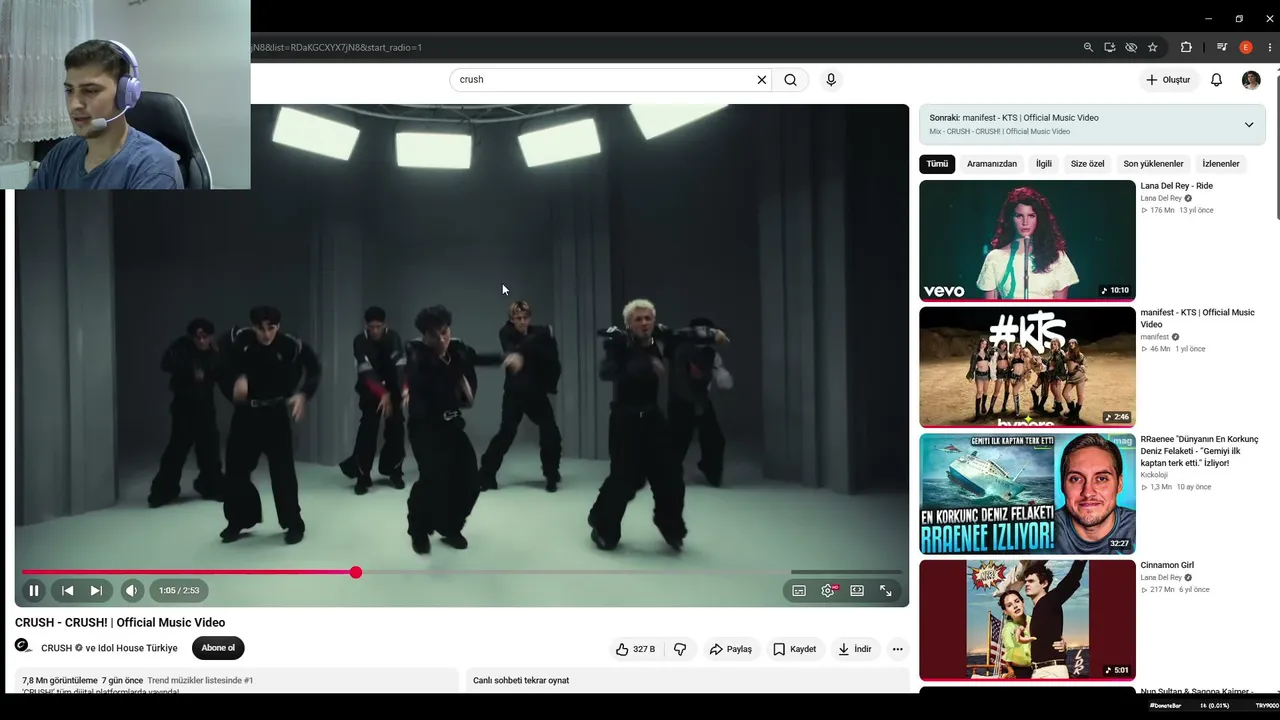Toggle subtitles in the video player
The height and width of the screenshot is (720, 1280).
799,591
